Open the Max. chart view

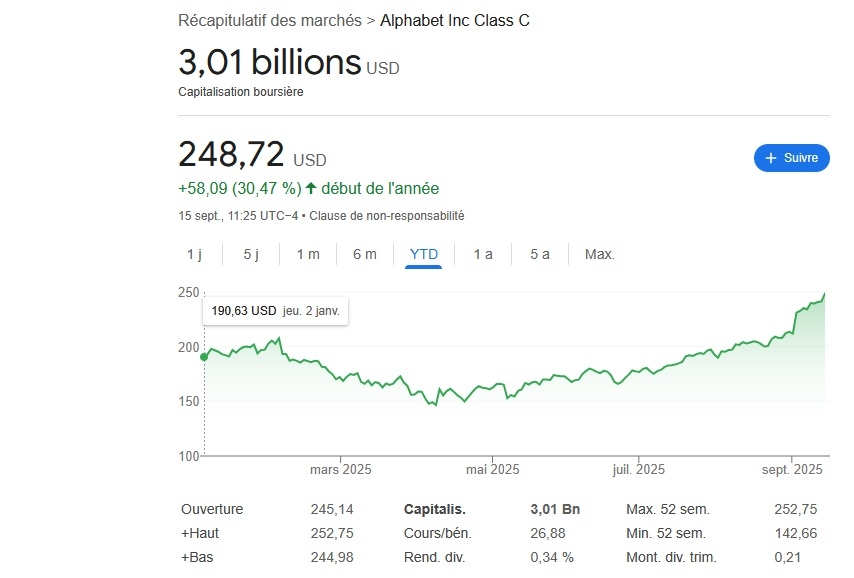(599, 254)
